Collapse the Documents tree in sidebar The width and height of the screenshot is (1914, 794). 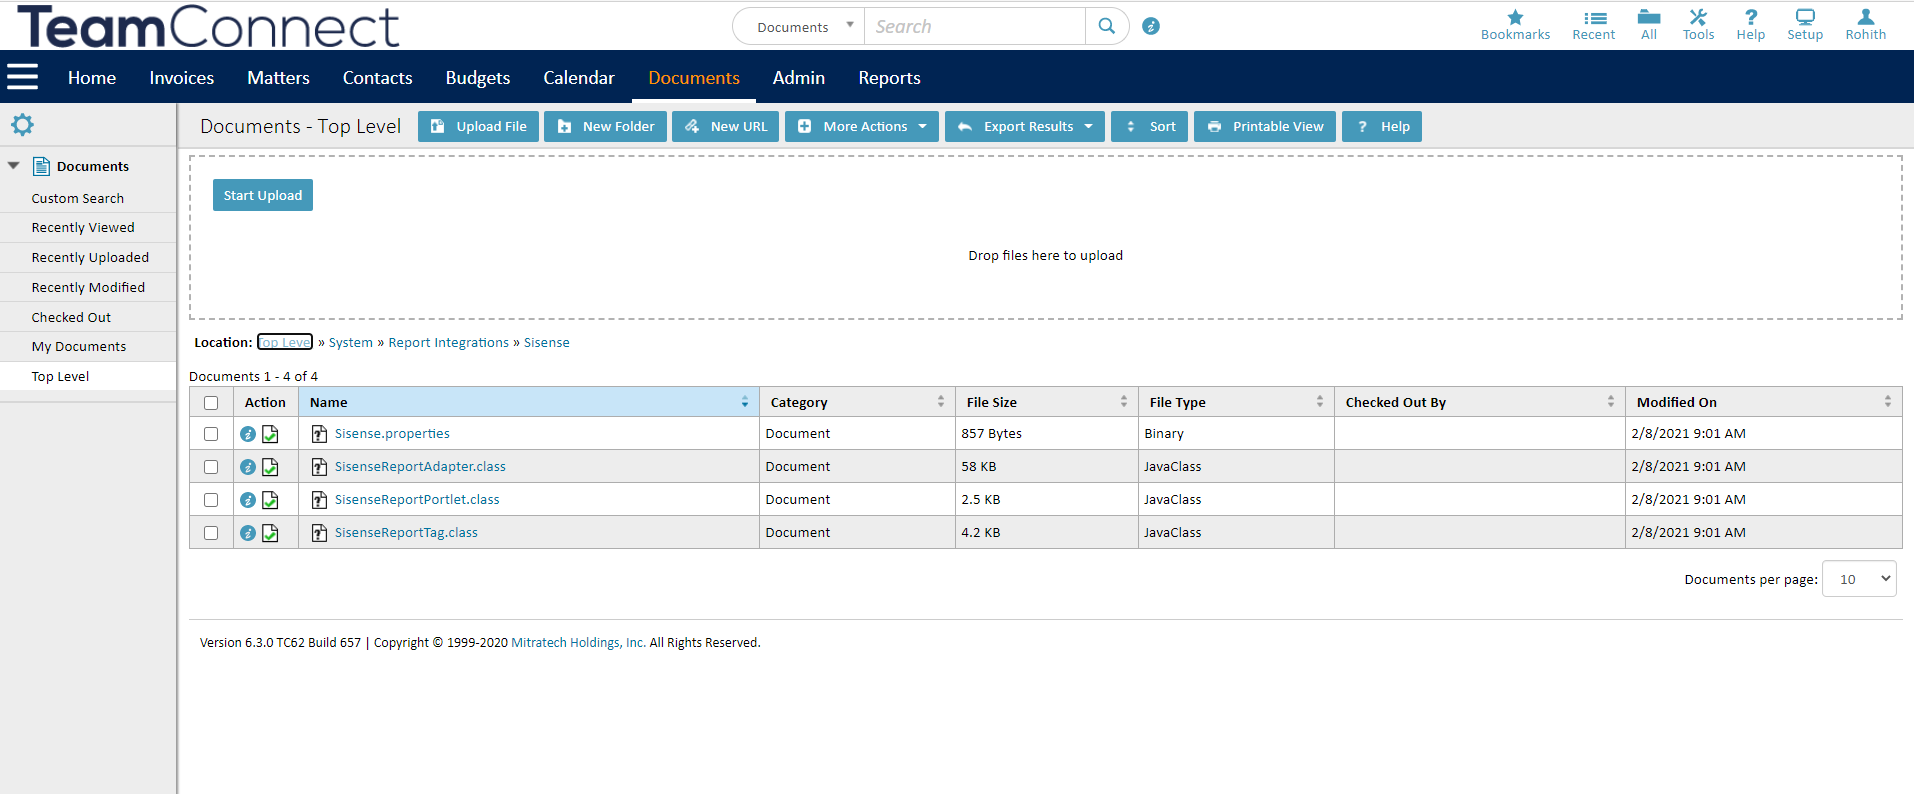(14, 166)
